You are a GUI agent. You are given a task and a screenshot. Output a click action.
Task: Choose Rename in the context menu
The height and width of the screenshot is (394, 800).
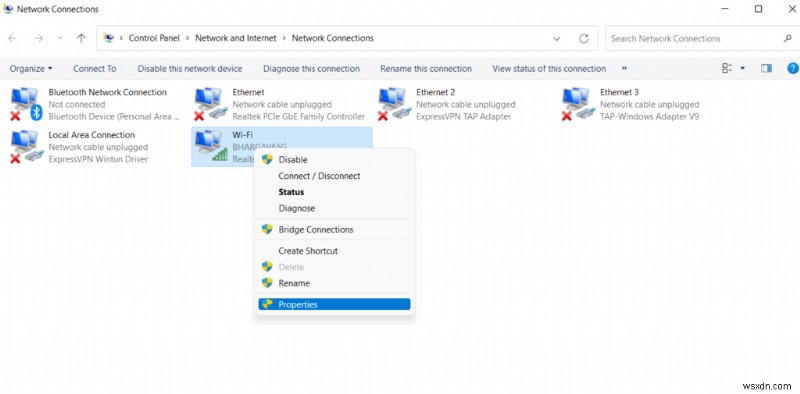tap(334, 283)
